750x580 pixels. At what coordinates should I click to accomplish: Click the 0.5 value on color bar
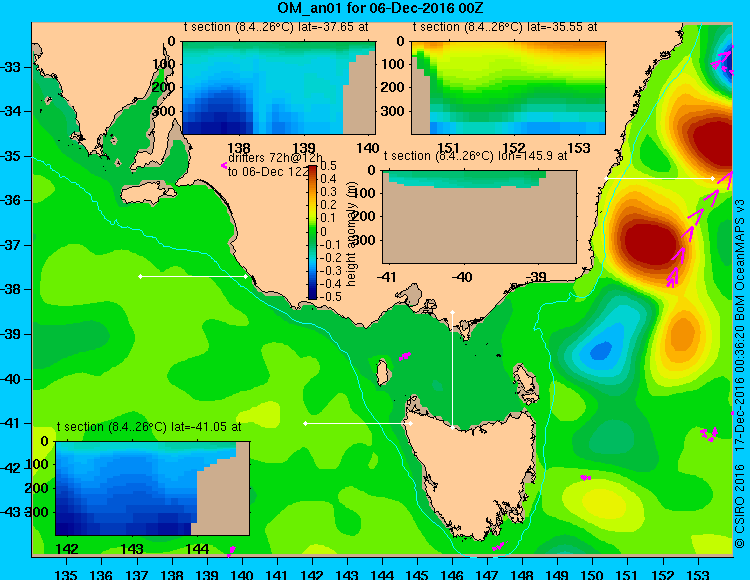pyautogui.click(x=328, y=165)
